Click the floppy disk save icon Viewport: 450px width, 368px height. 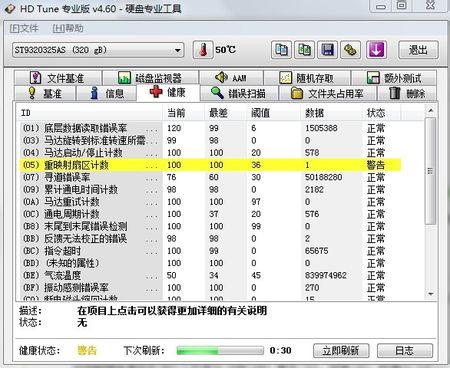pos(327,50)
